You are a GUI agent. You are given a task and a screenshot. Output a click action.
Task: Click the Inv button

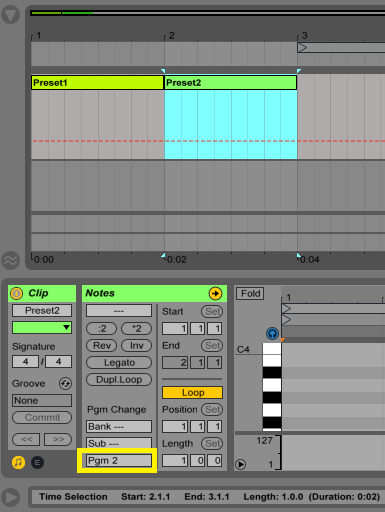[x=136, y=345]
